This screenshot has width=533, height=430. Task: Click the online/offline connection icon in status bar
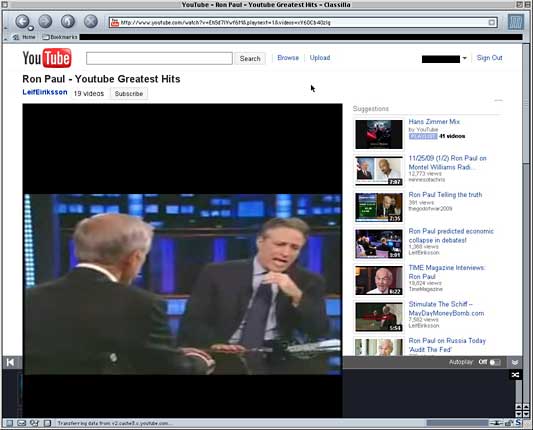[497, 423]
